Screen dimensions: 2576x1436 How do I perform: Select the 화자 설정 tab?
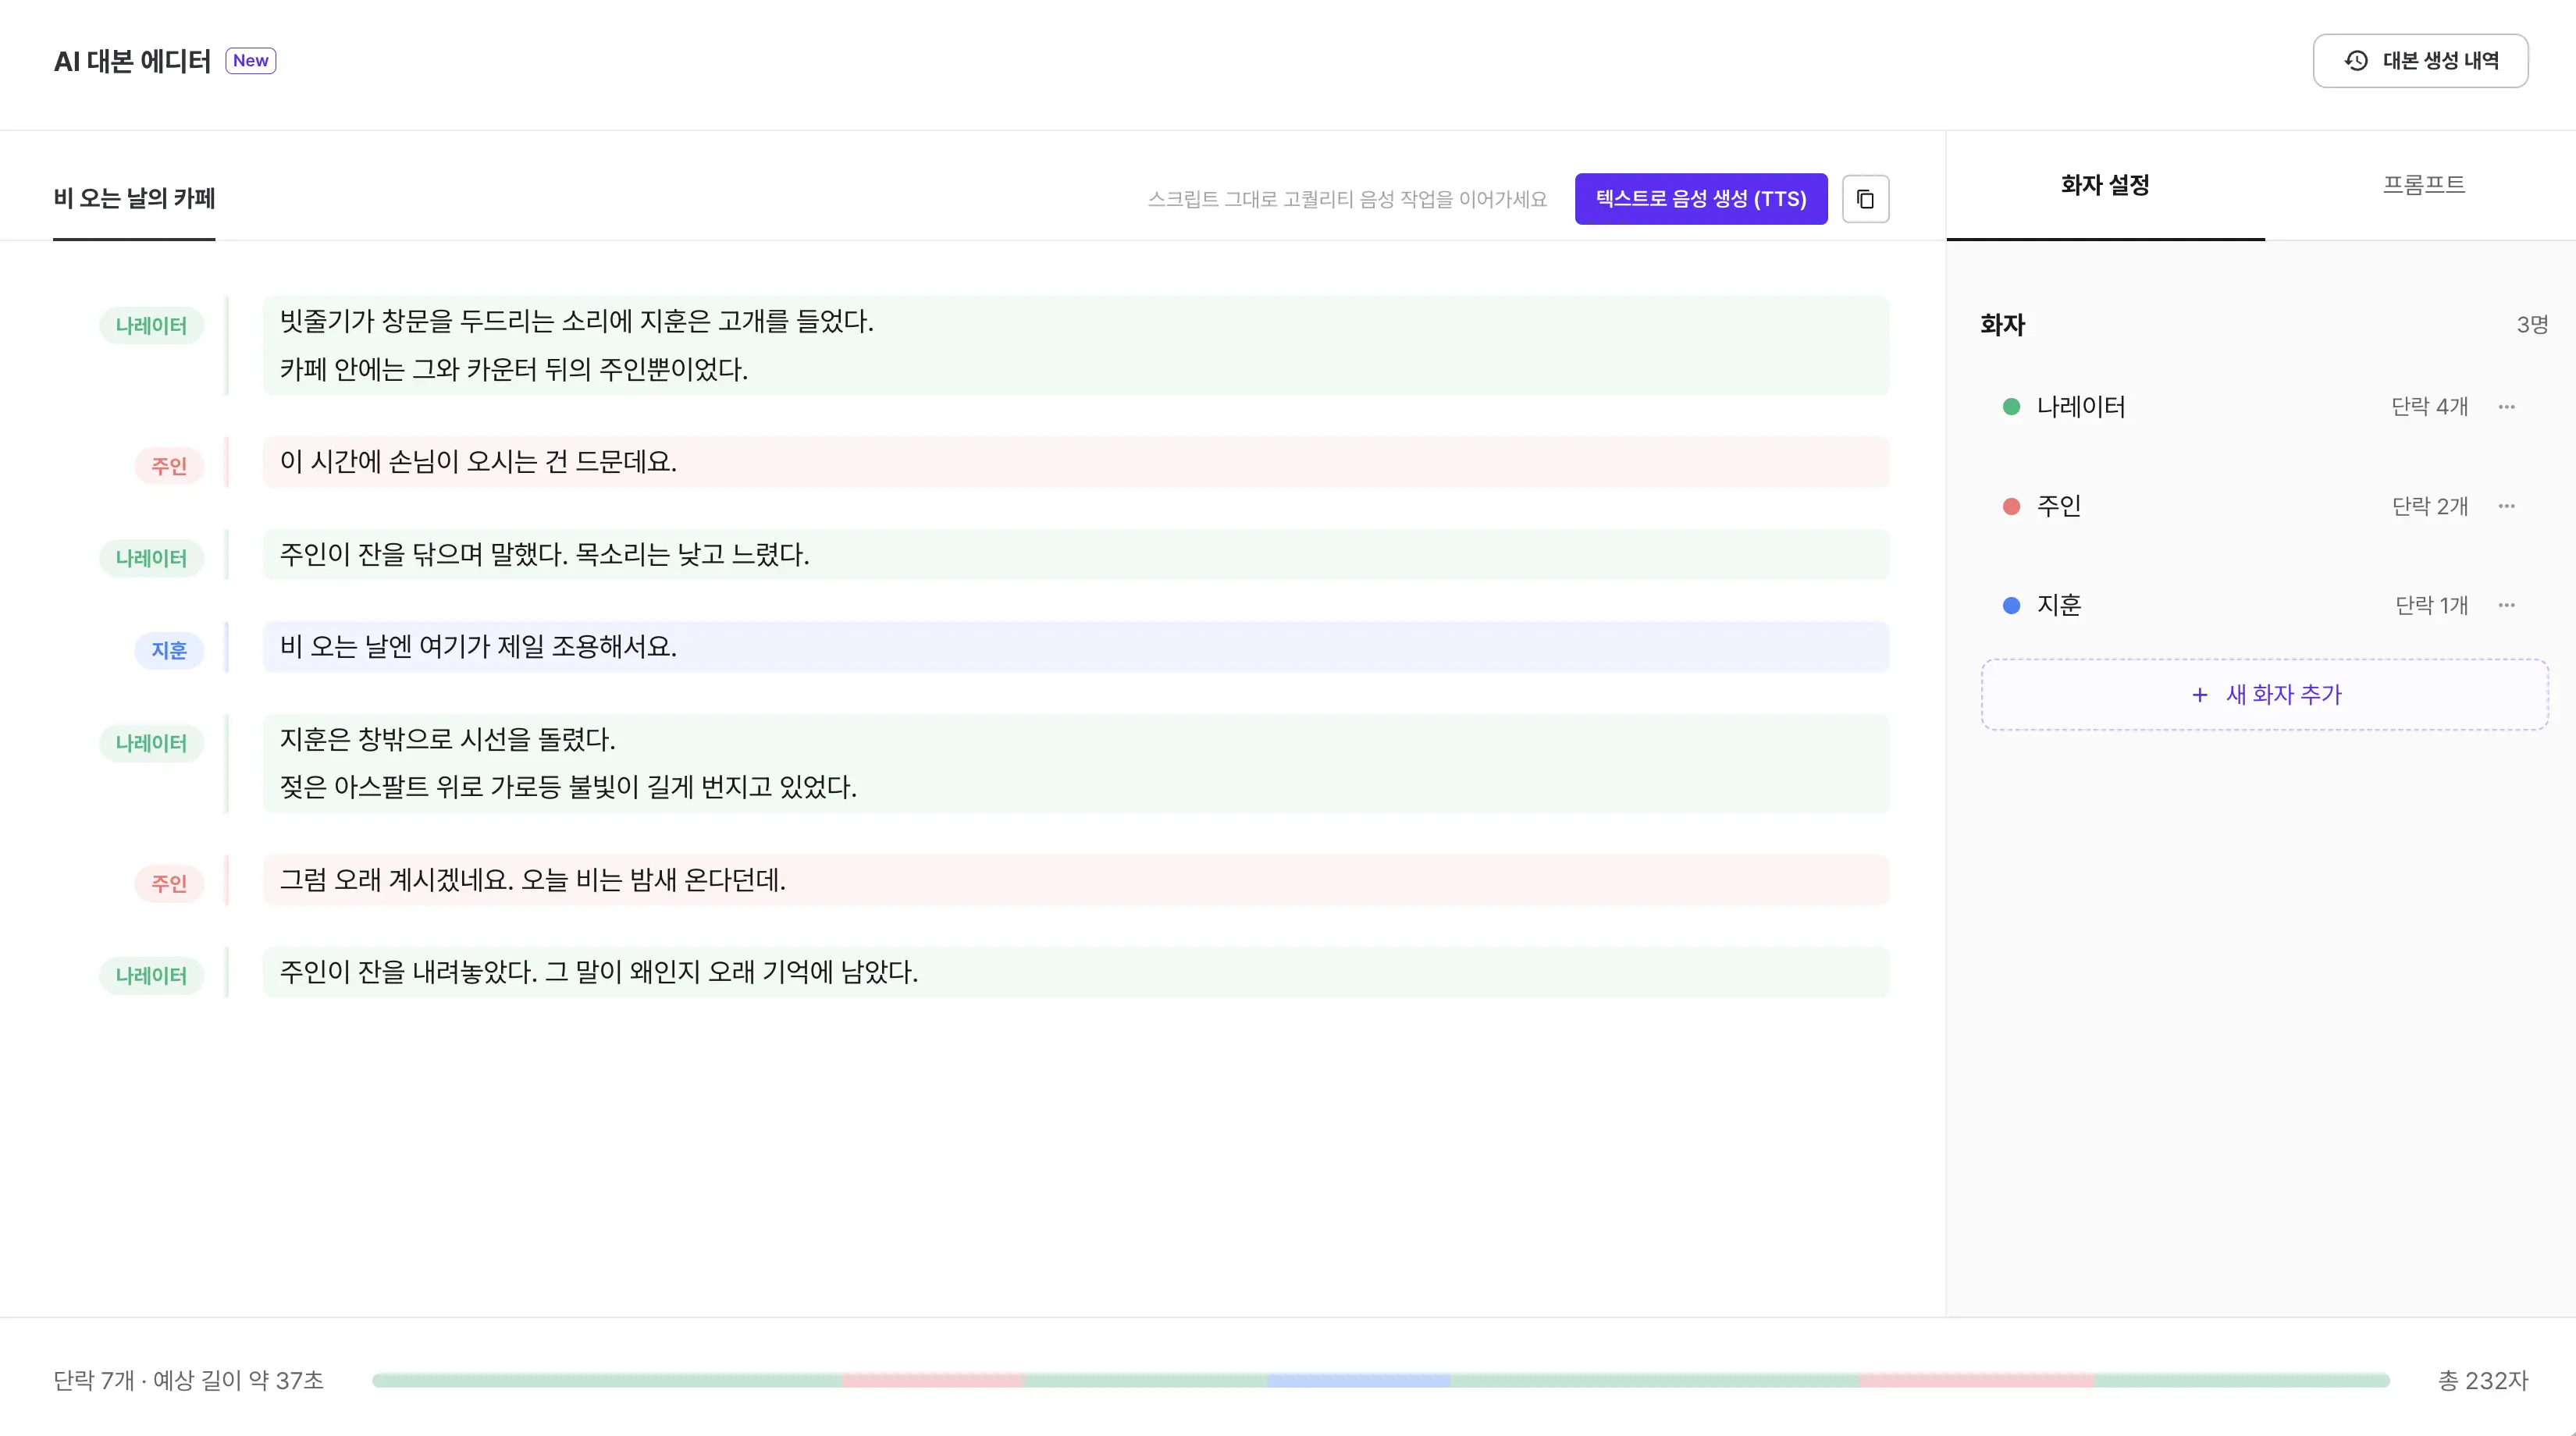click(x=2105, y=185)
